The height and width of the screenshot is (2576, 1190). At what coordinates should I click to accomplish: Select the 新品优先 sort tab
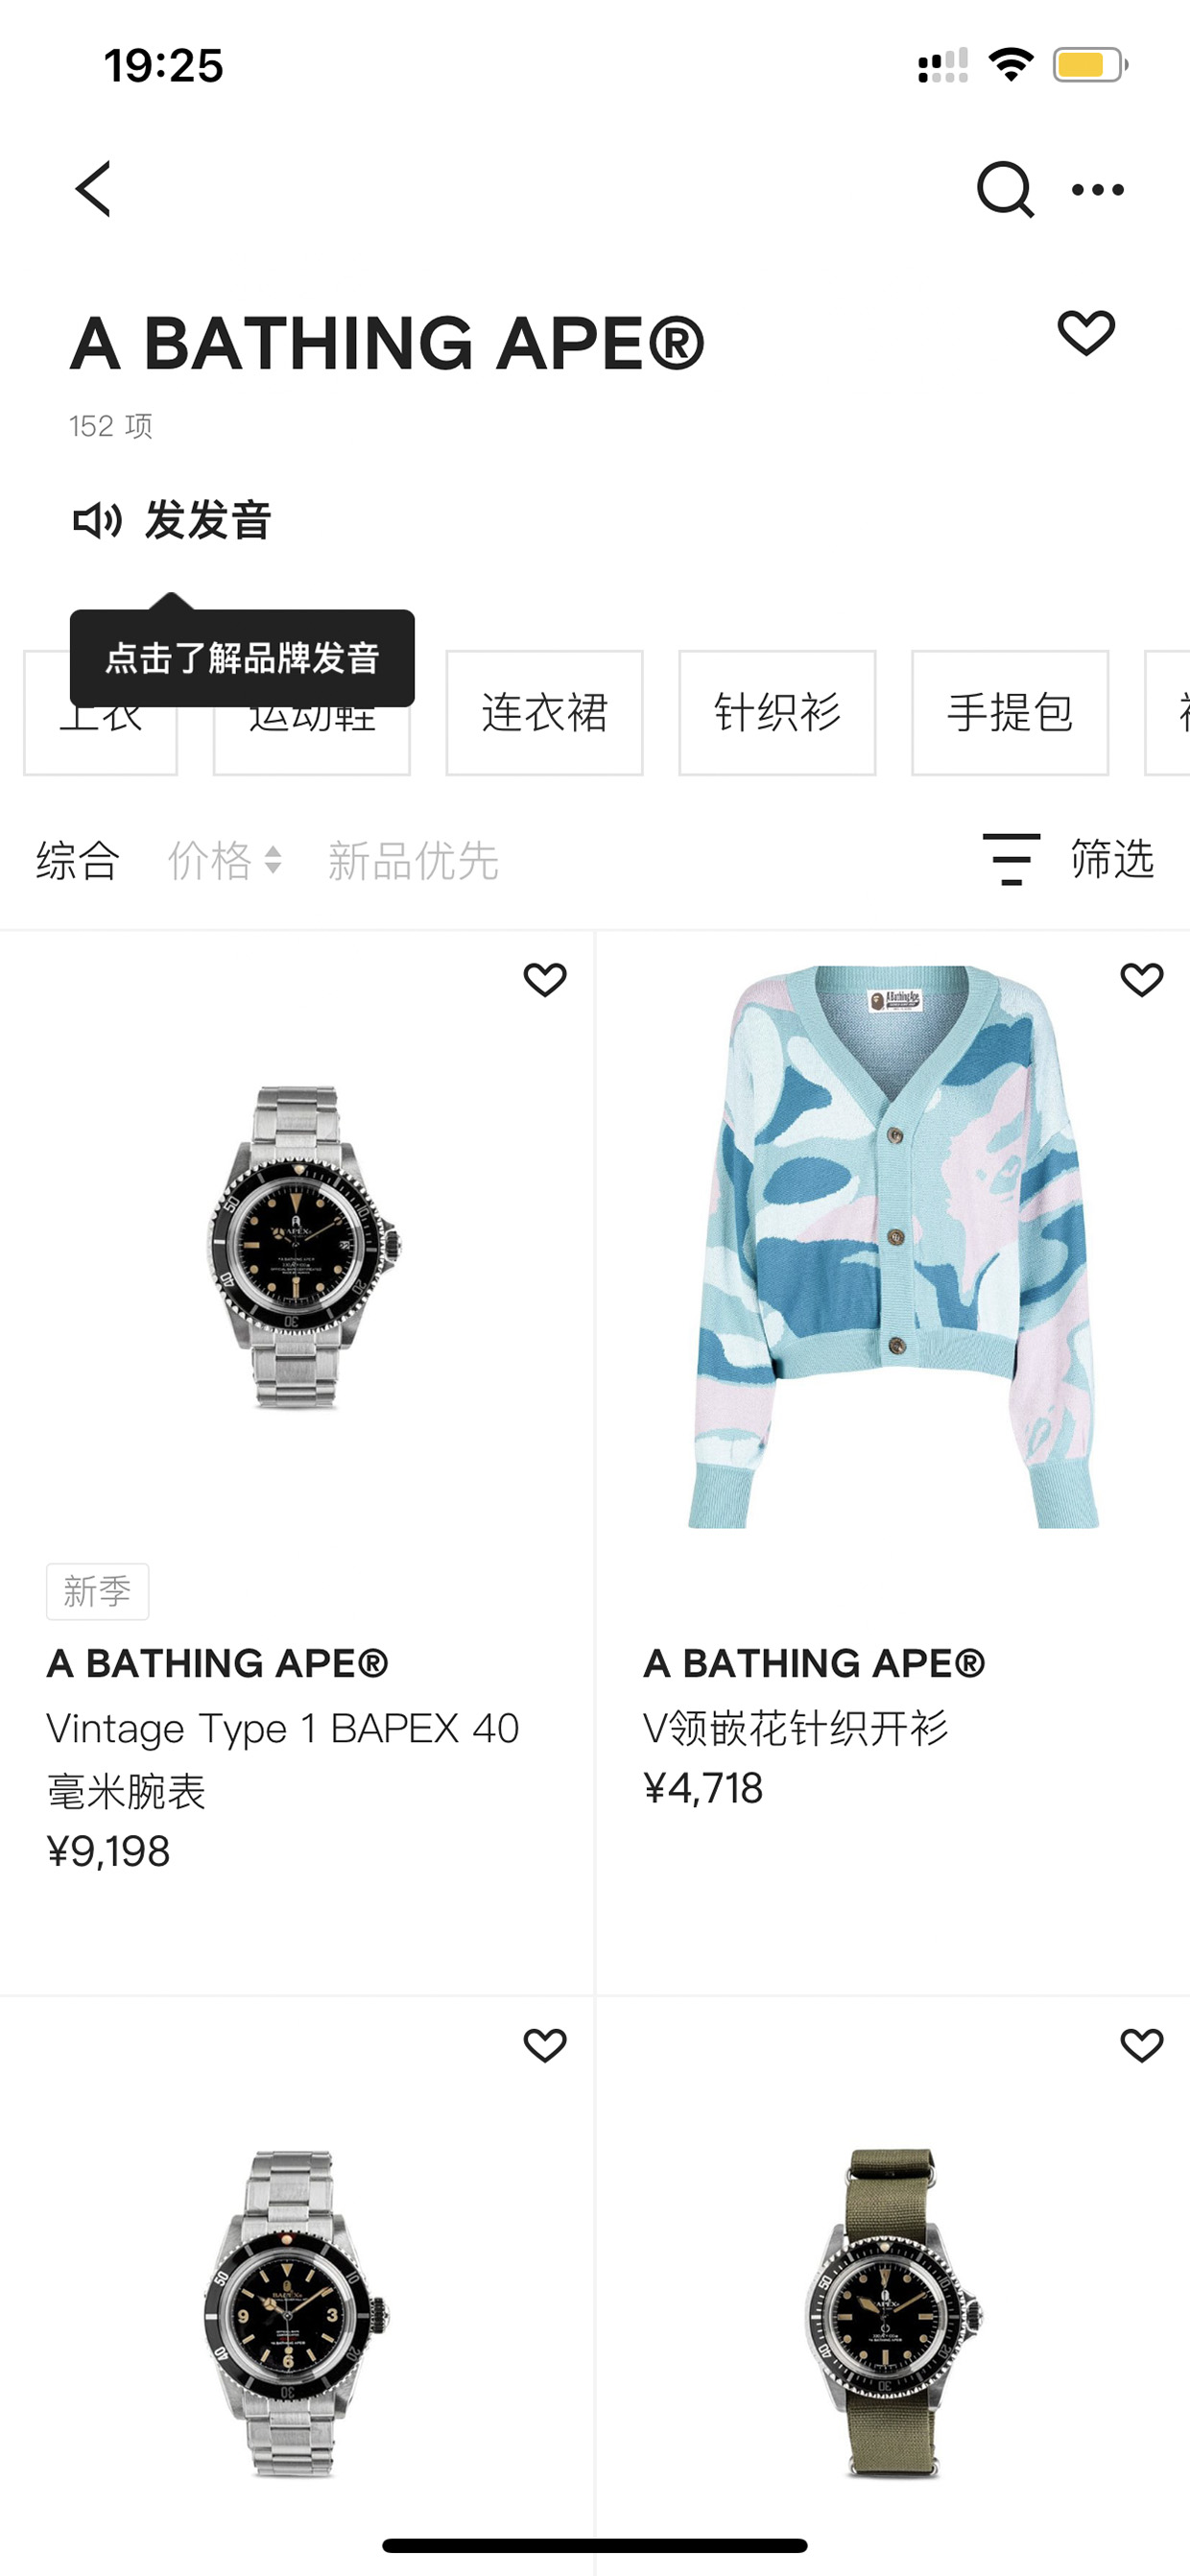[413, 860]
